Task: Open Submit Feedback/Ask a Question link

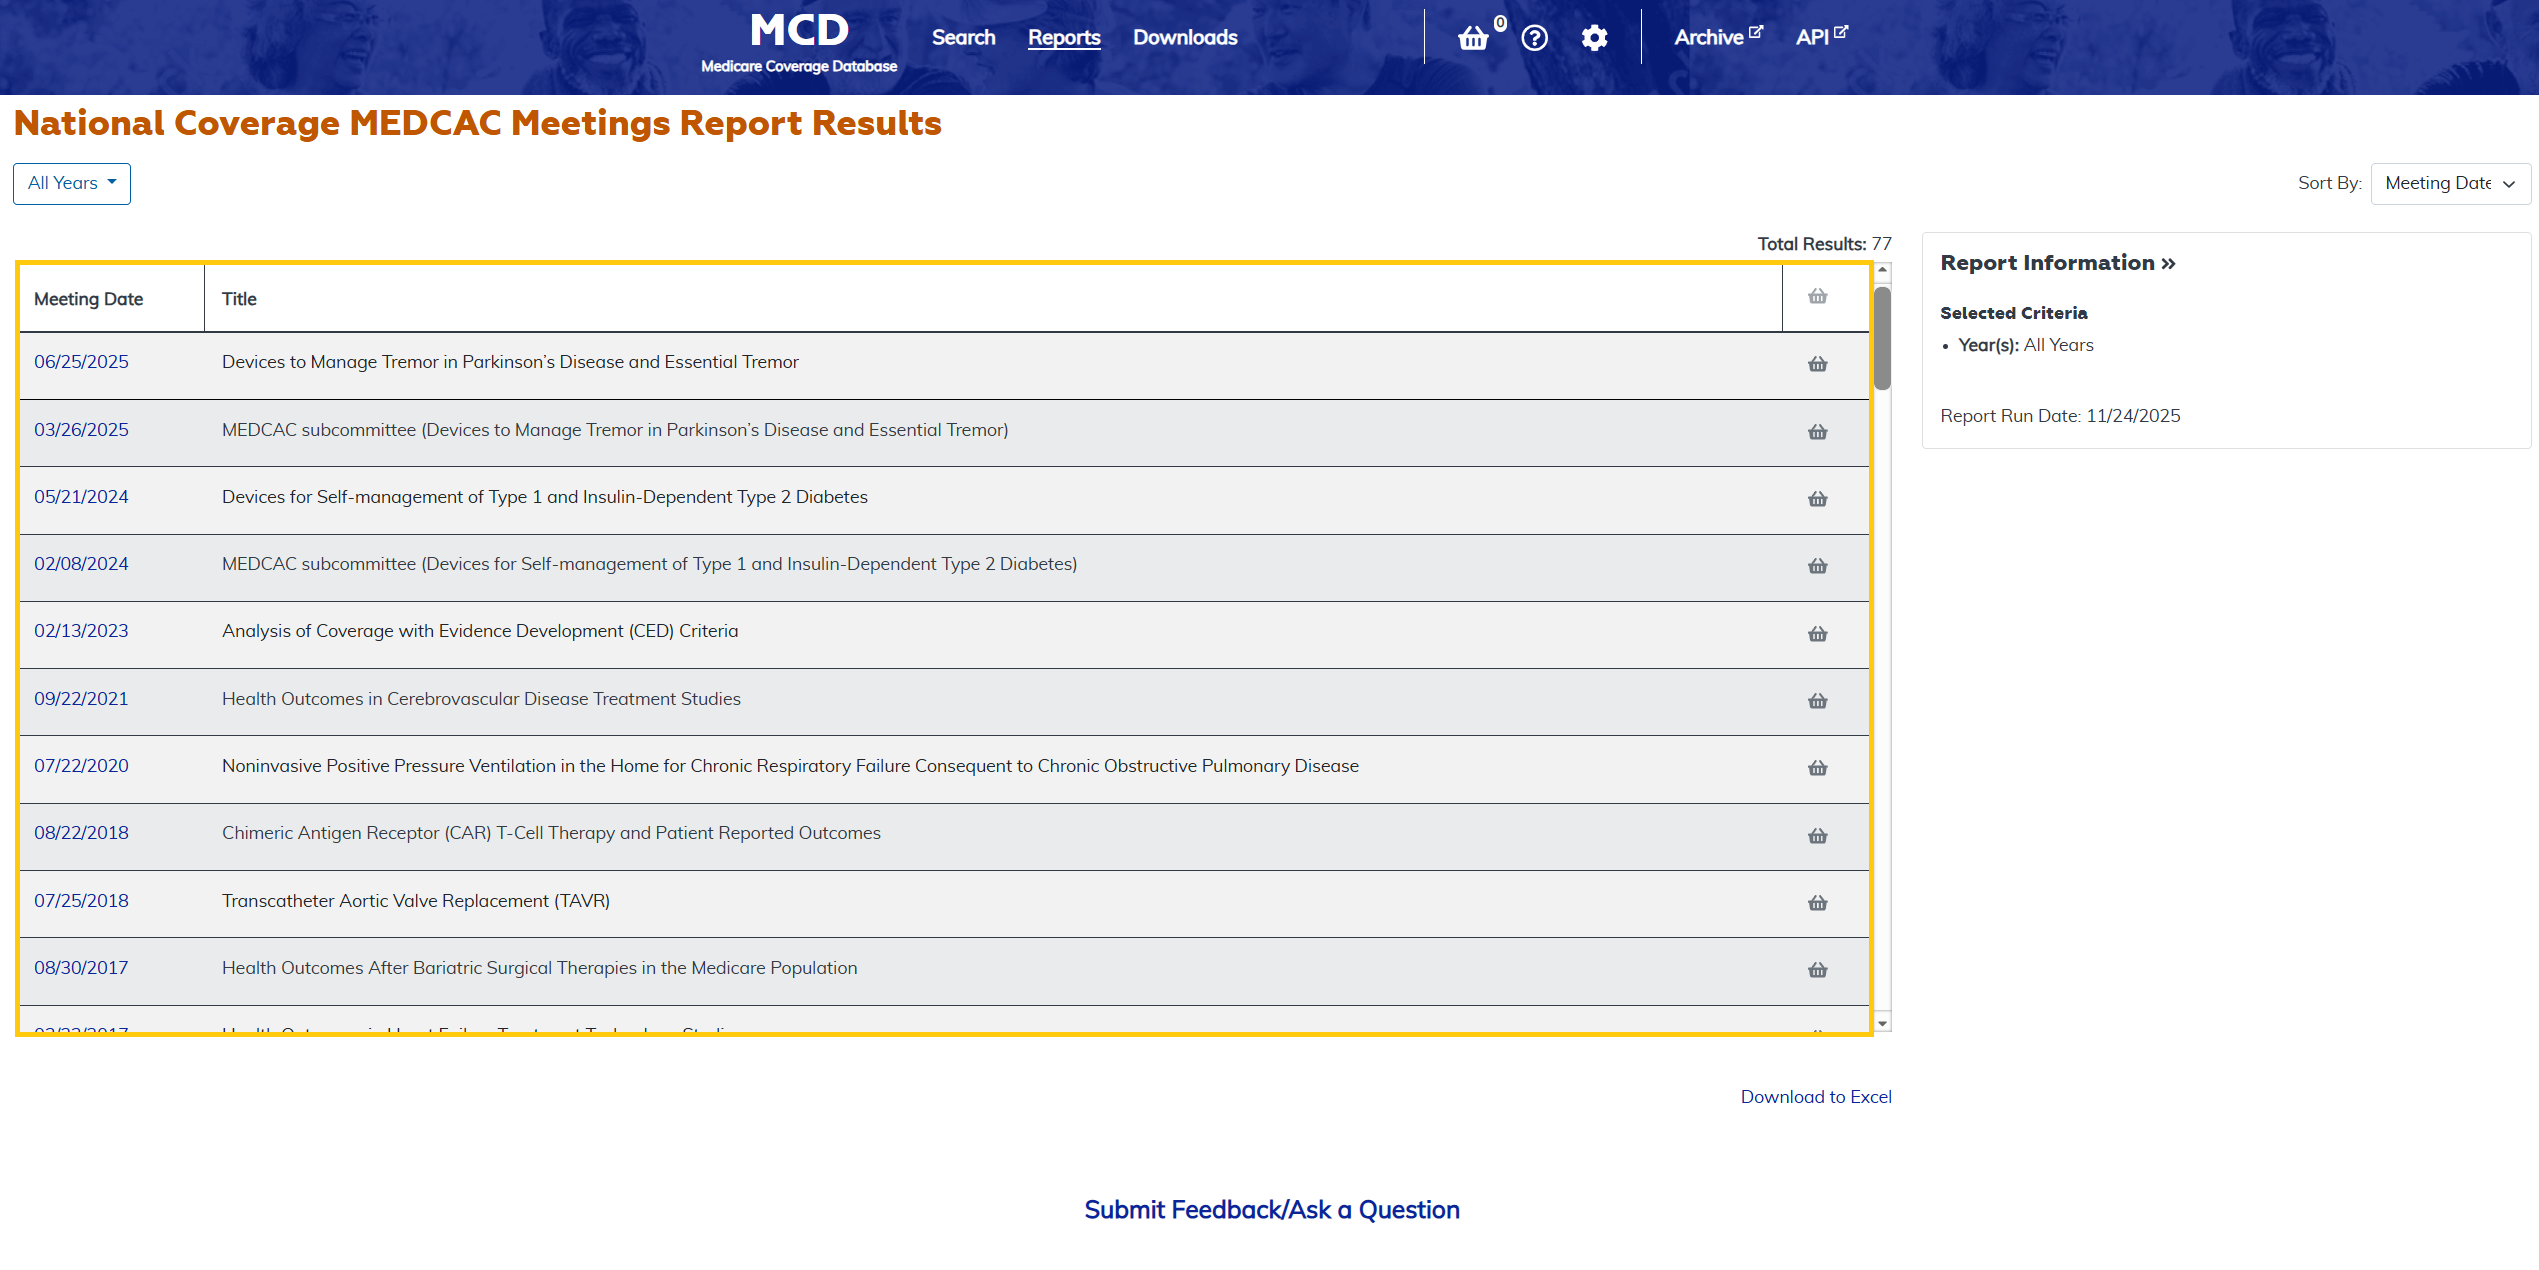Action: [x=1271, y=1210]
